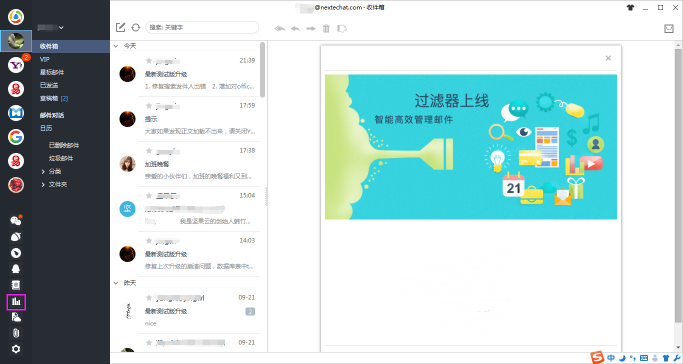Close the 过滤器上线 announcement popup
The image size is (683, 364).
608,58
